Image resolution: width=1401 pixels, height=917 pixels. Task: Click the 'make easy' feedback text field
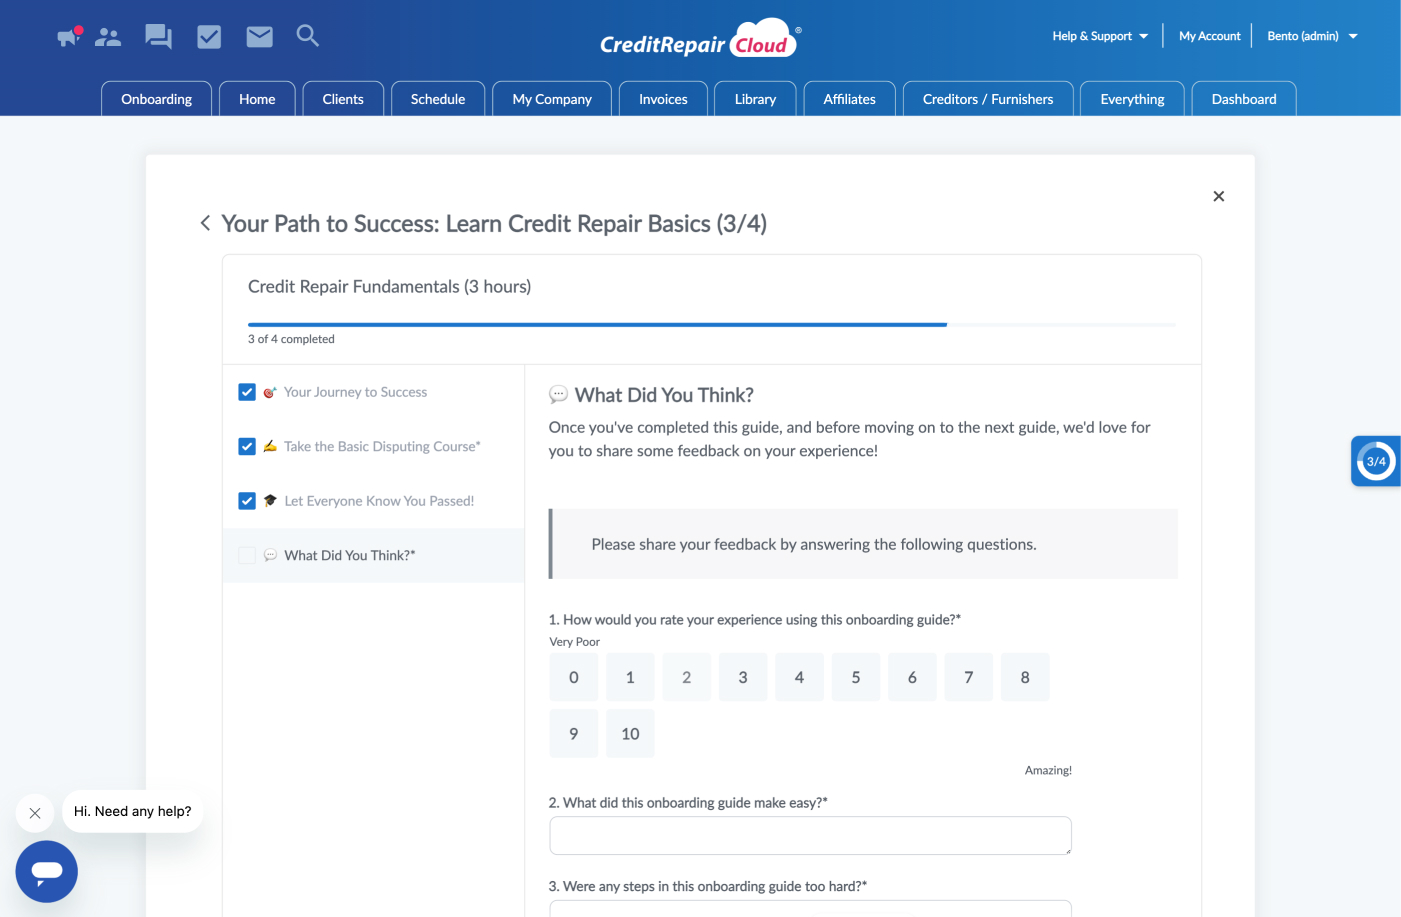[810, 835]
